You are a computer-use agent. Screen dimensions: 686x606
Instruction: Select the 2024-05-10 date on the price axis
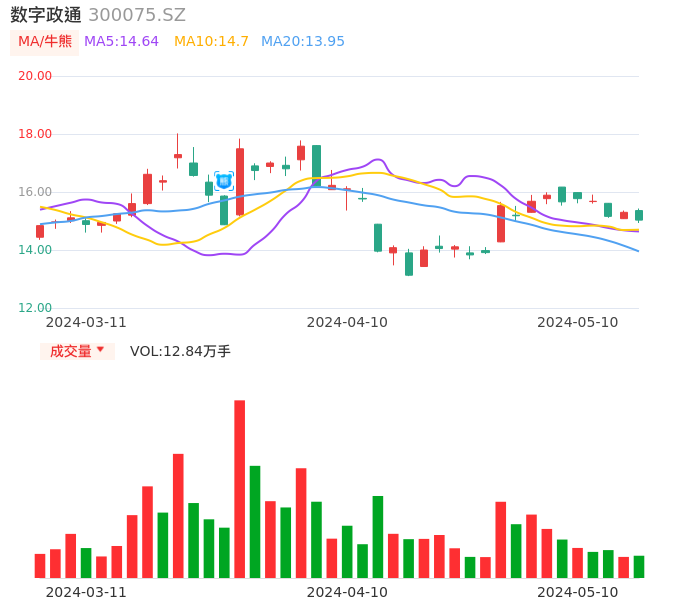tap(578, 322)
